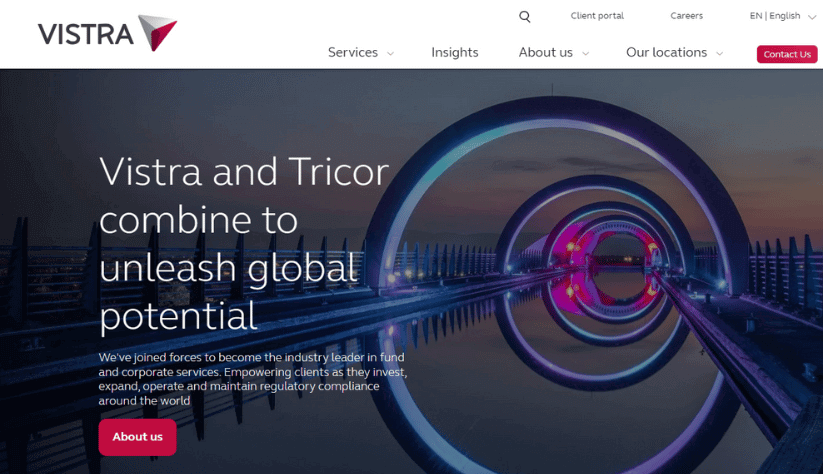The height and width of the screenshot is (474, 823).
Task: Open the Client portal link
Action: 597,16
